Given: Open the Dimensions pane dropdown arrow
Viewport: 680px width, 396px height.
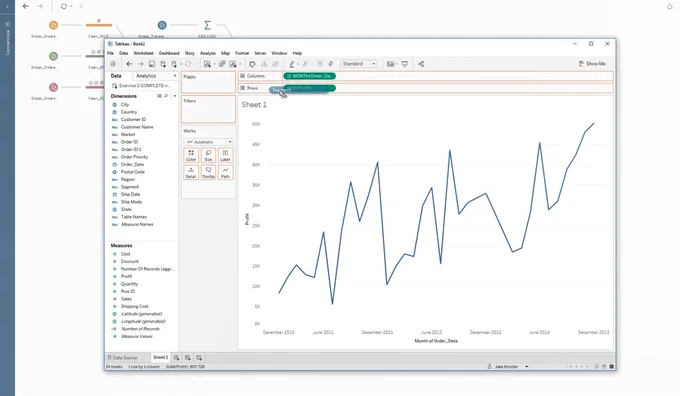Looking at the screenshot, I should click(174, 96).
